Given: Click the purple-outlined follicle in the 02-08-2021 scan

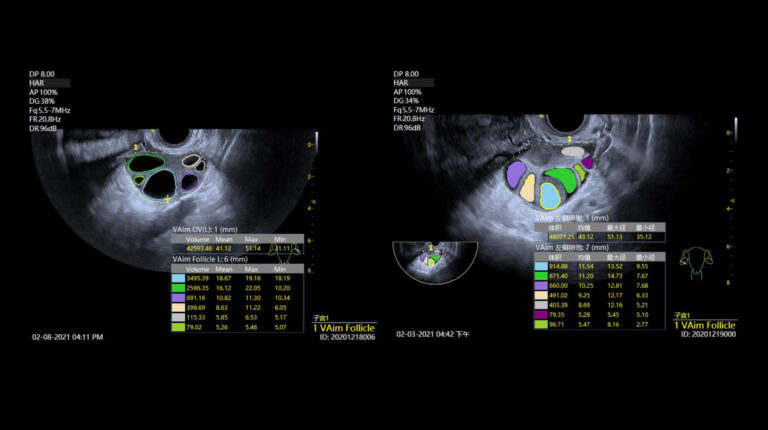Looking at the screenshot, I should click(189, 182).
